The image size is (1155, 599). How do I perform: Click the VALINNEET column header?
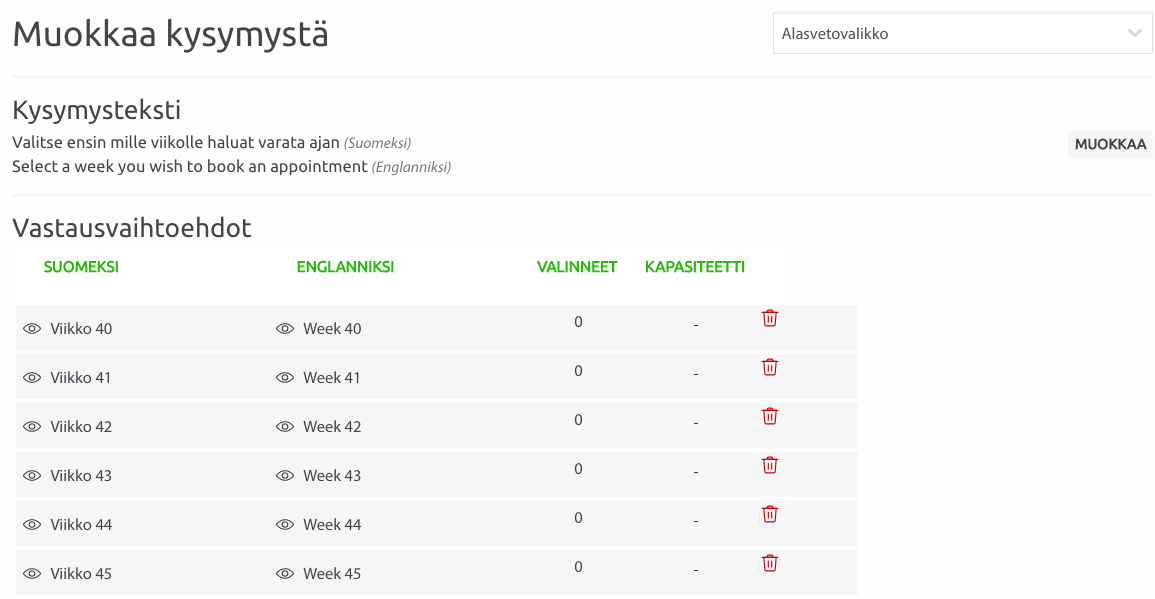pos(577,267)
